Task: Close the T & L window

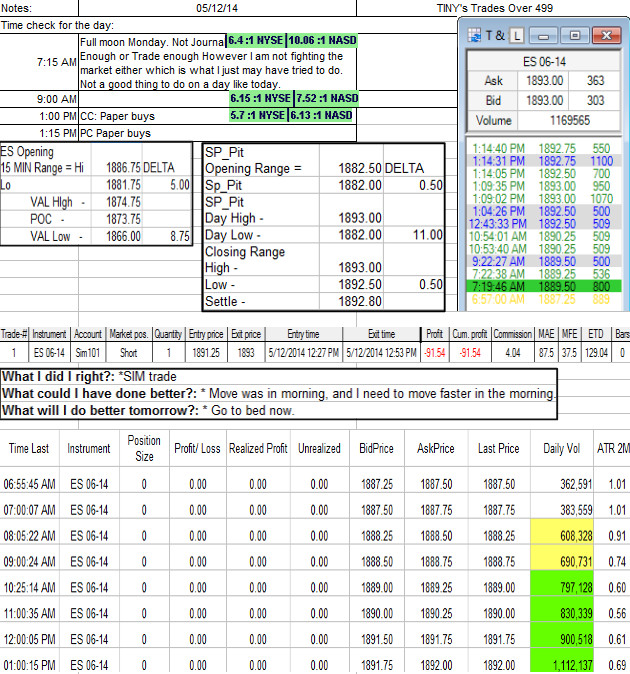Action: pyautogui.click(x=606, y=36)
